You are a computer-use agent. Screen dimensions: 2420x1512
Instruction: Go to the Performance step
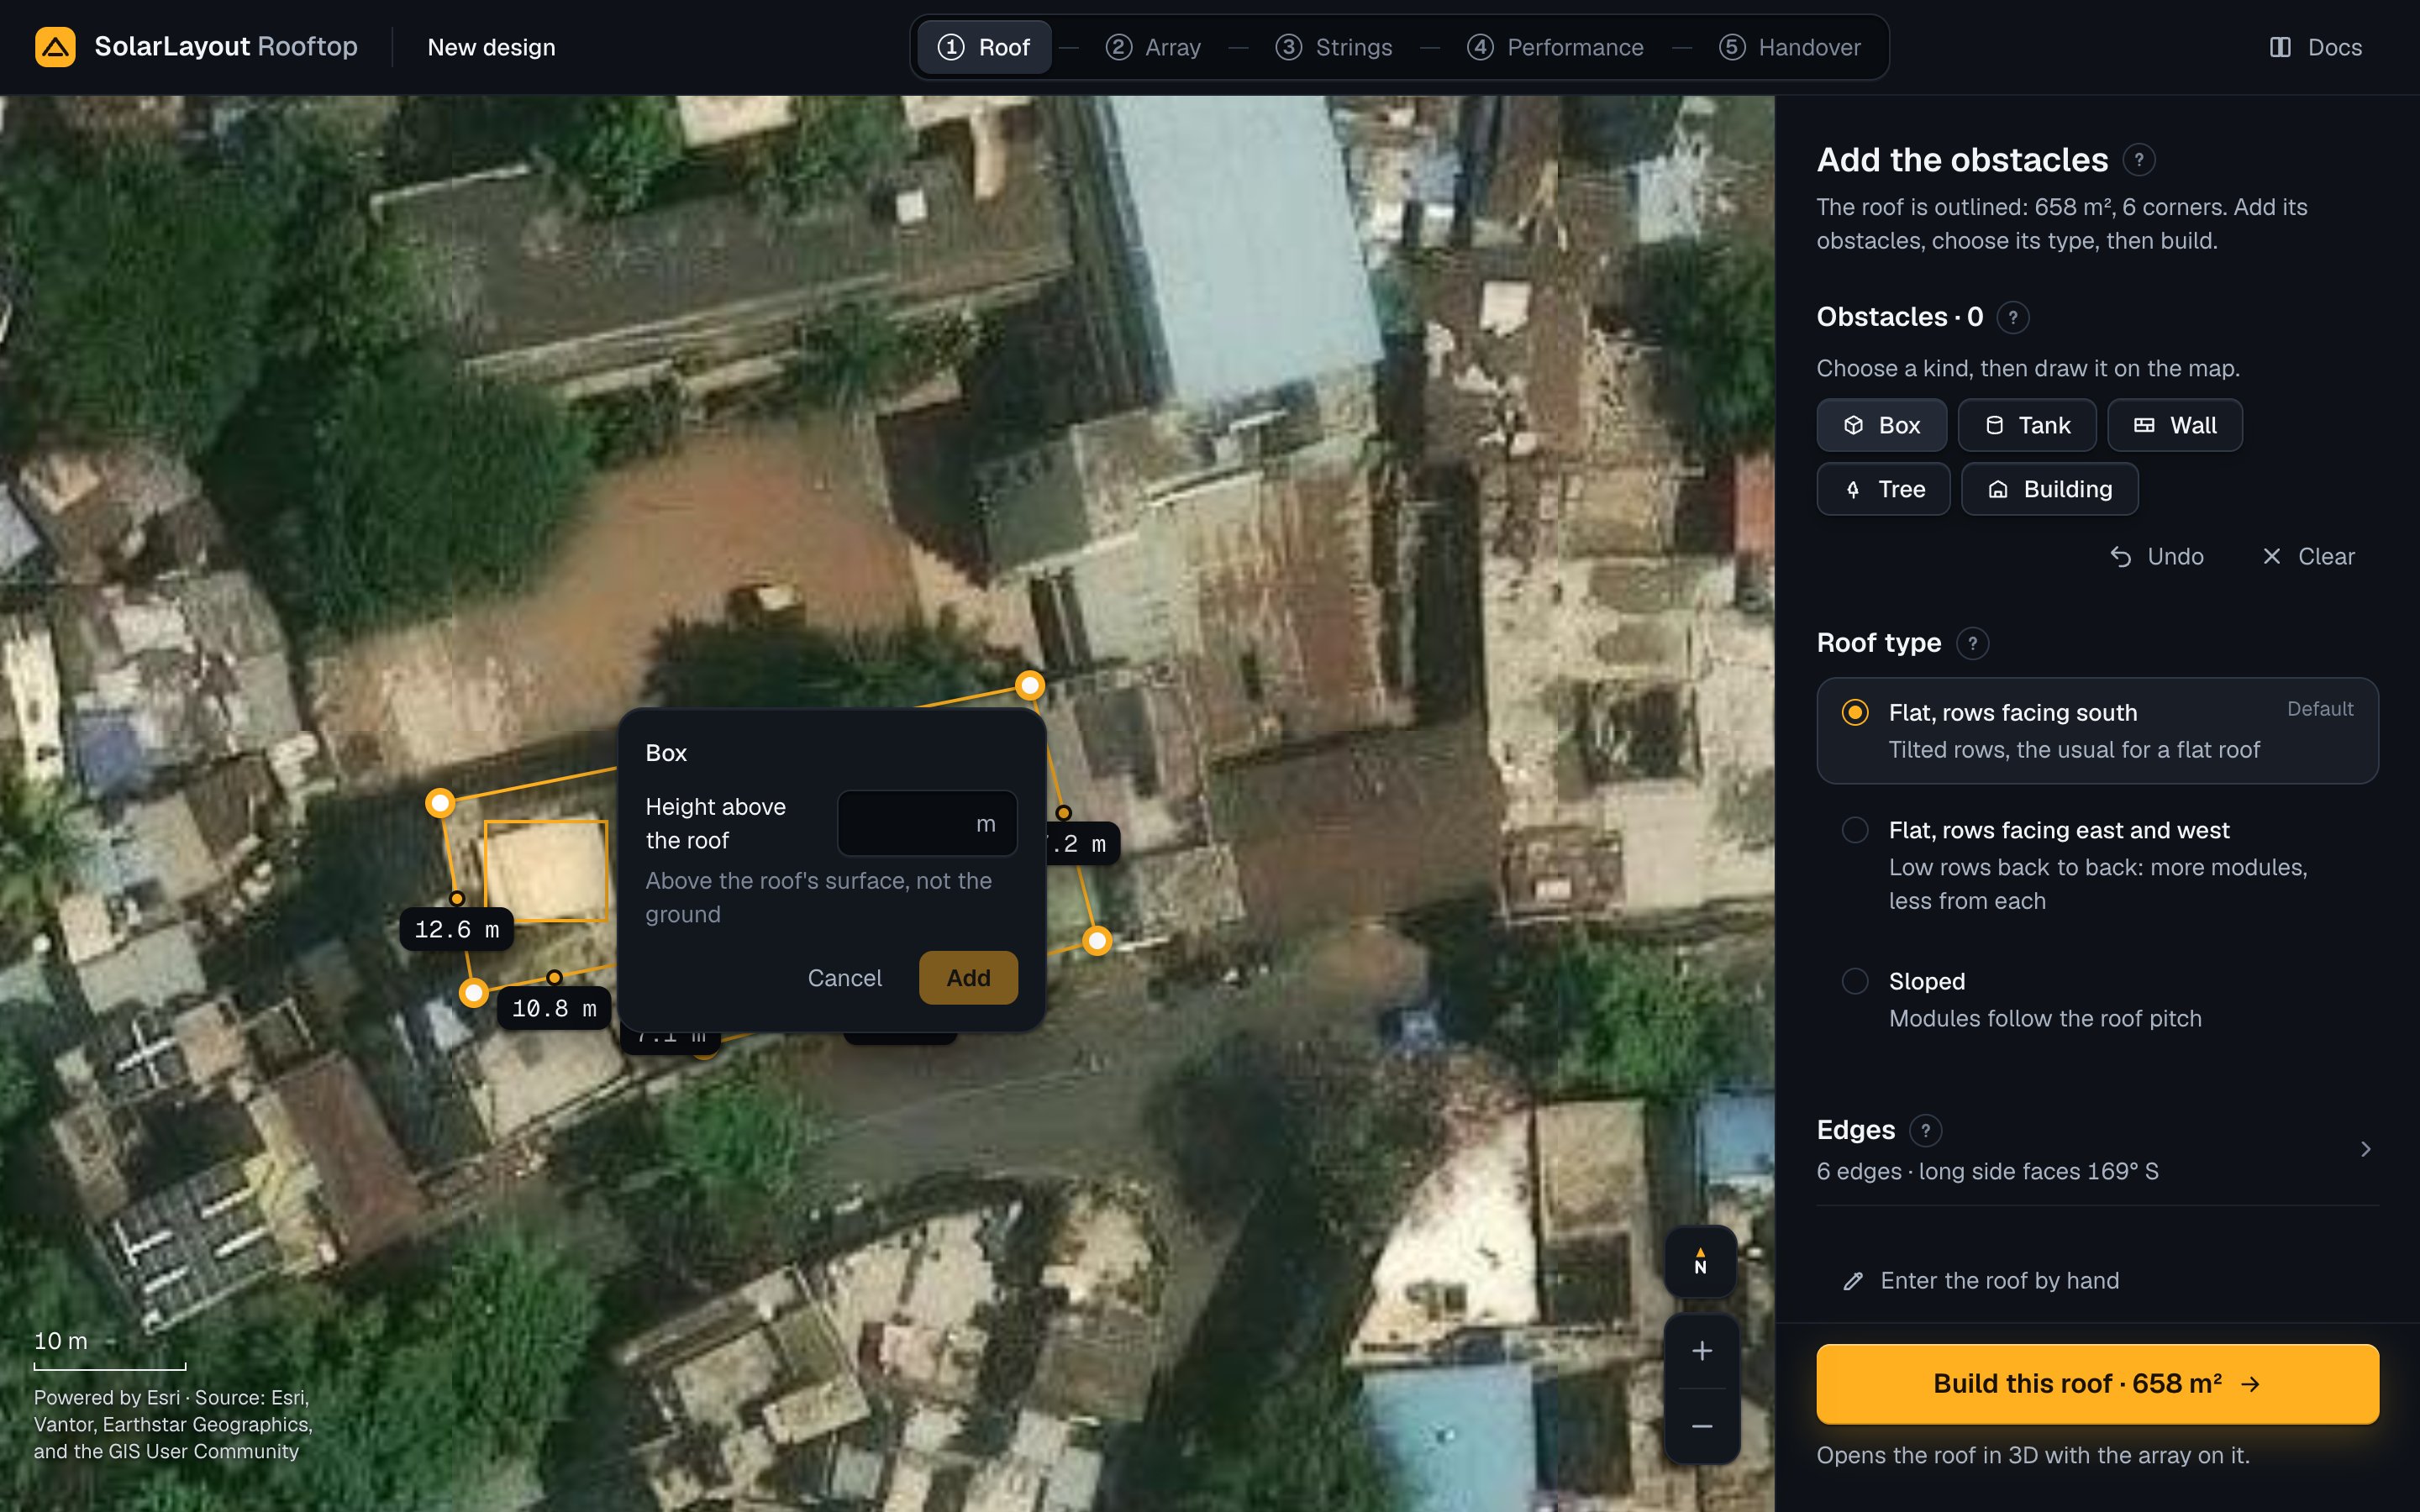pyautogui.click(x=1555, y=47)
